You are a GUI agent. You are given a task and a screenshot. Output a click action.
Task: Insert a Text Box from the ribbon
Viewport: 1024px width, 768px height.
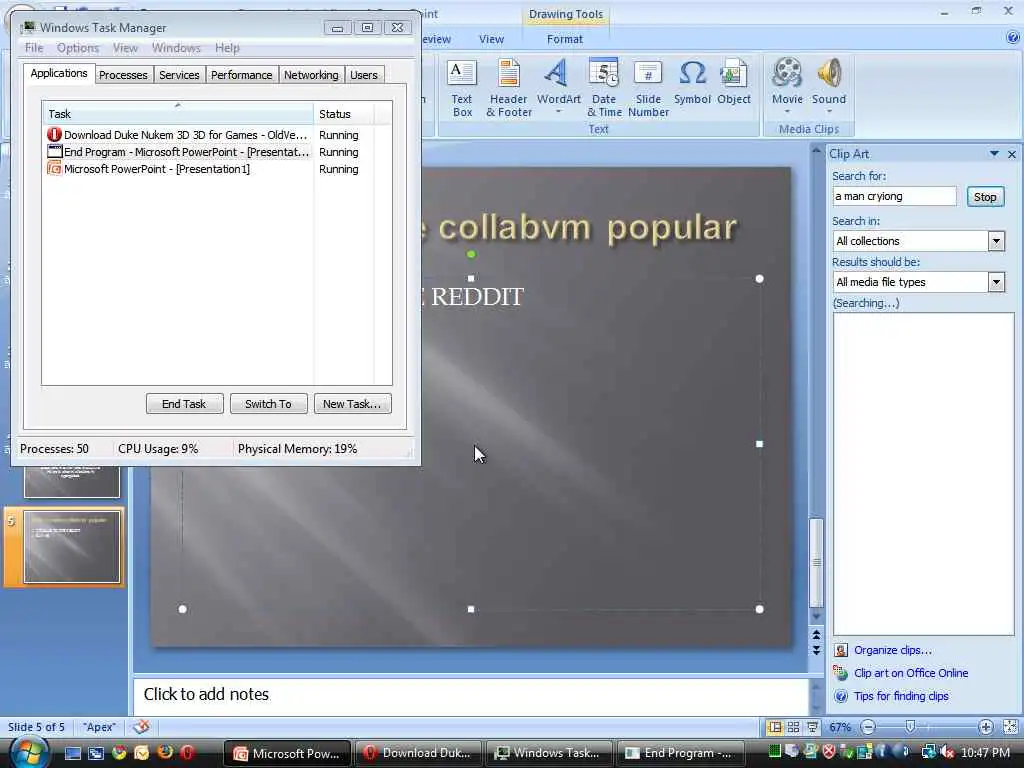coord(462,88)
